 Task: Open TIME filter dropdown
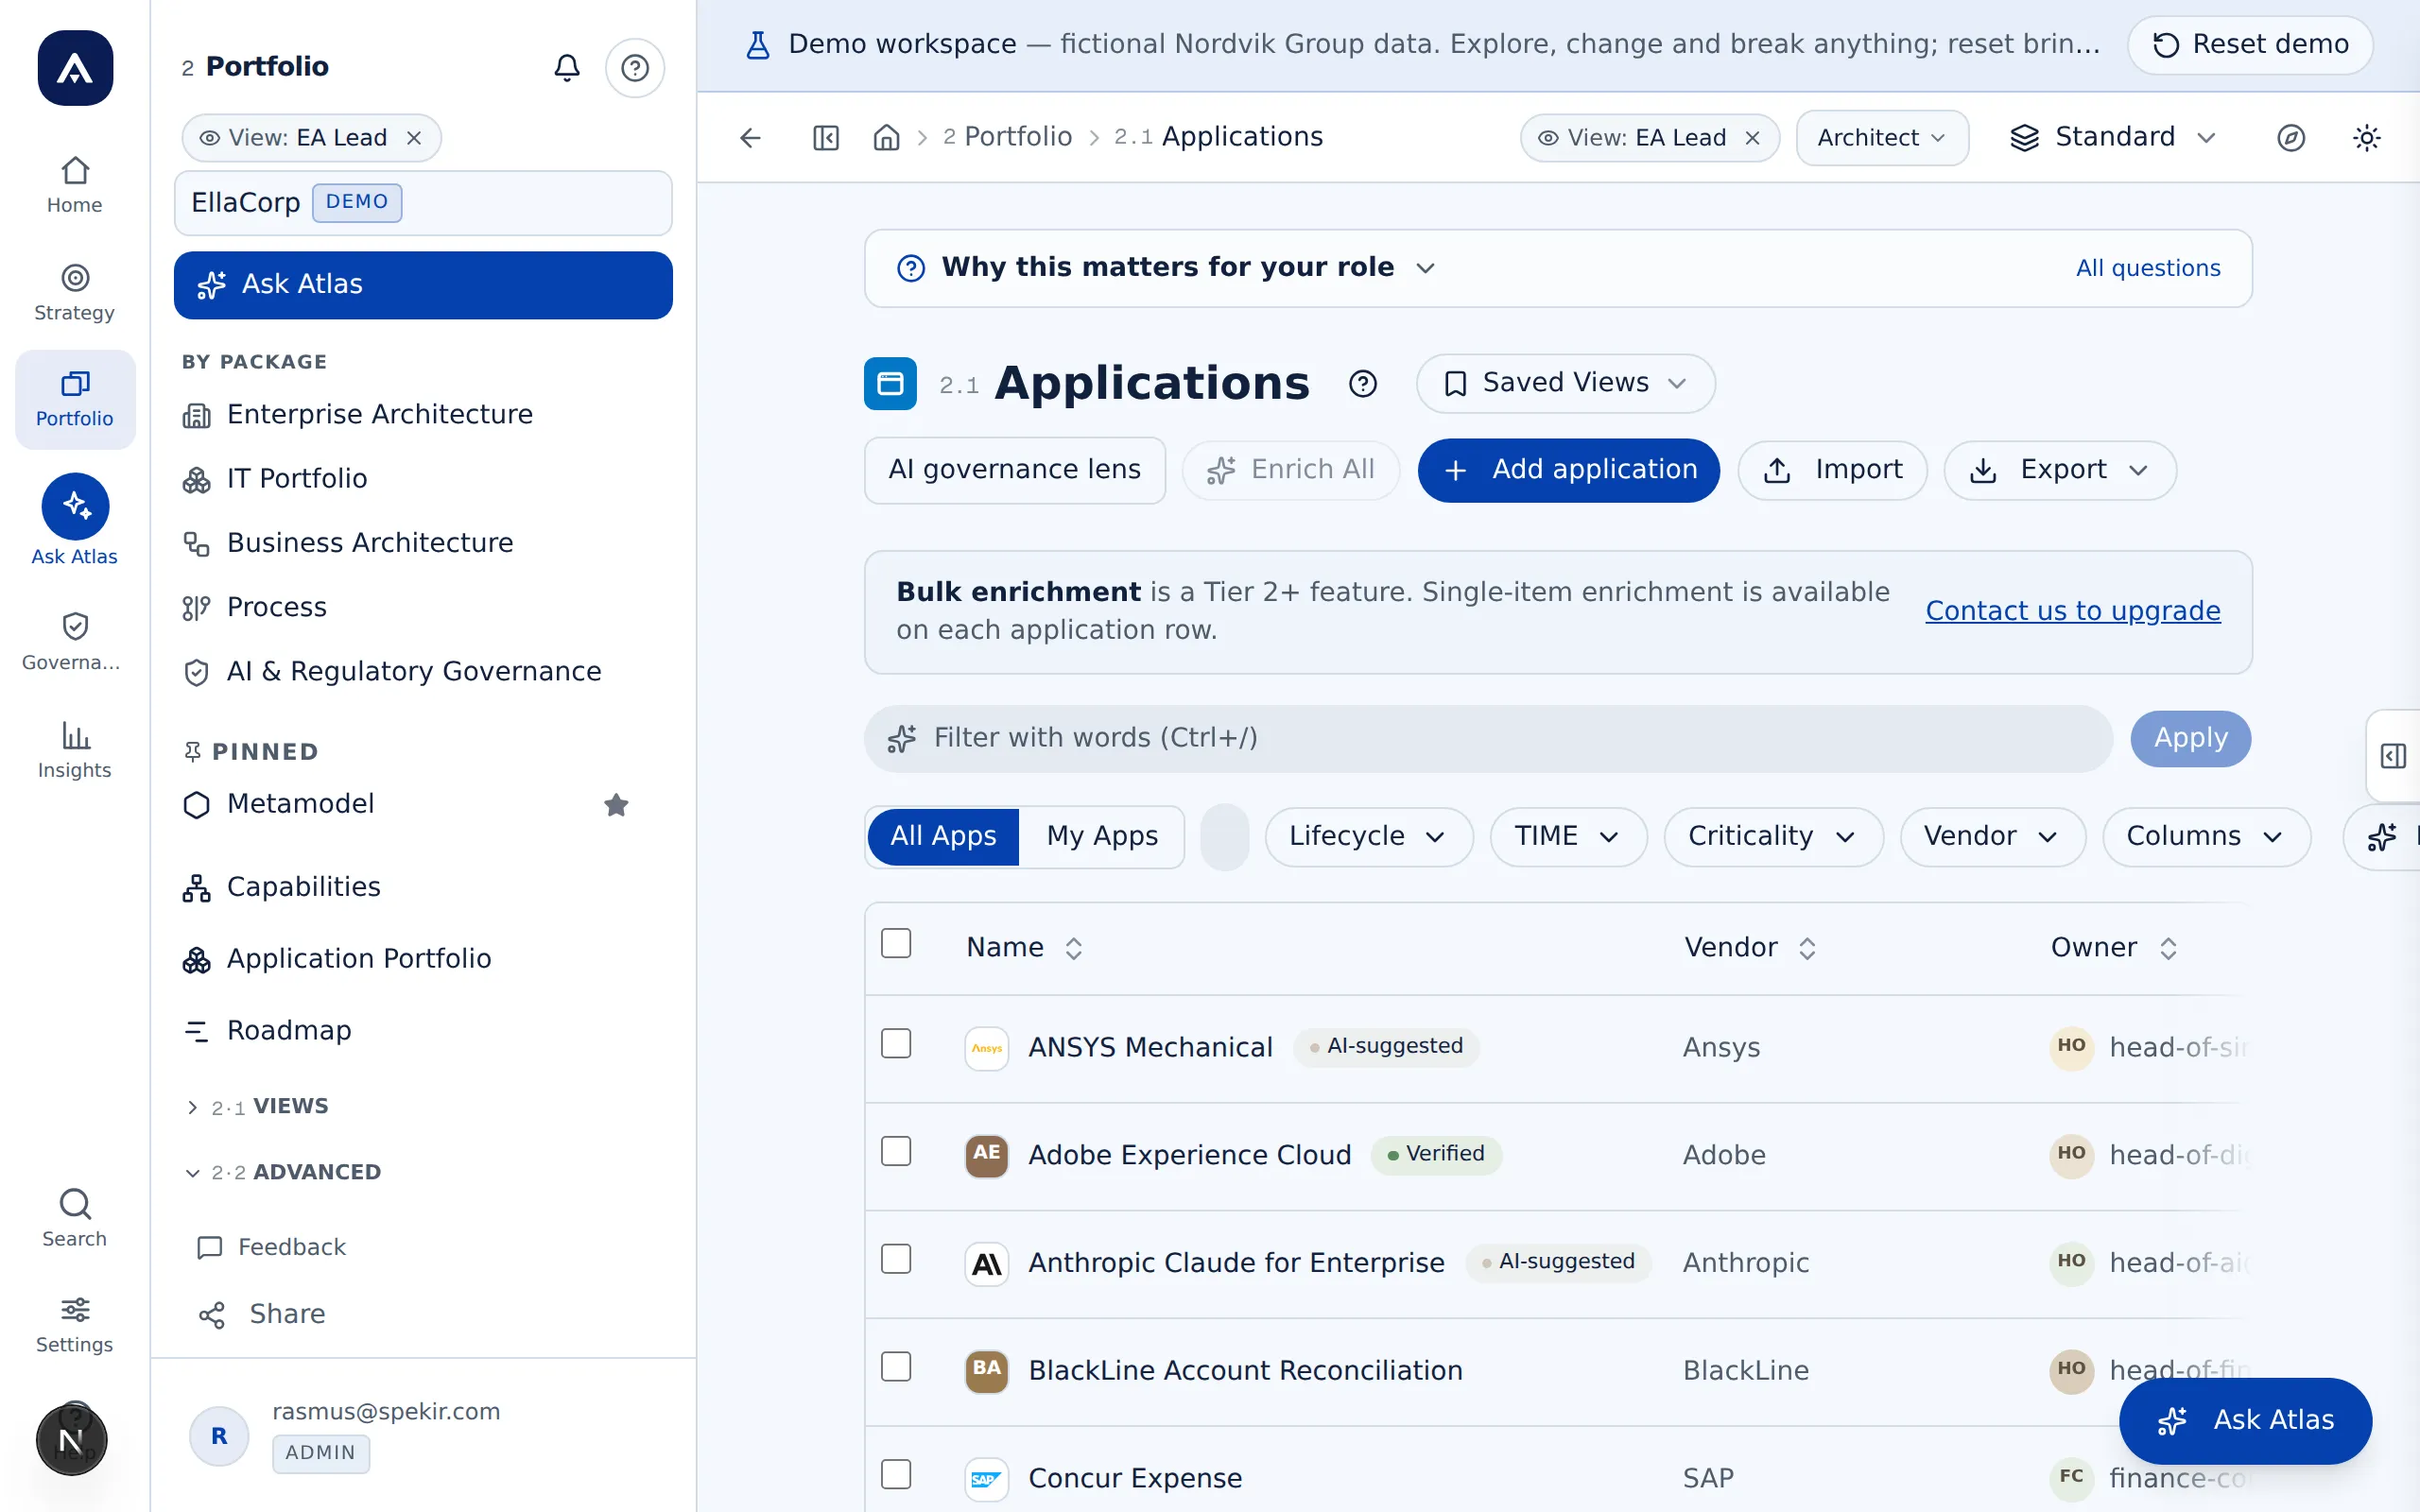tap(1568, 836)
